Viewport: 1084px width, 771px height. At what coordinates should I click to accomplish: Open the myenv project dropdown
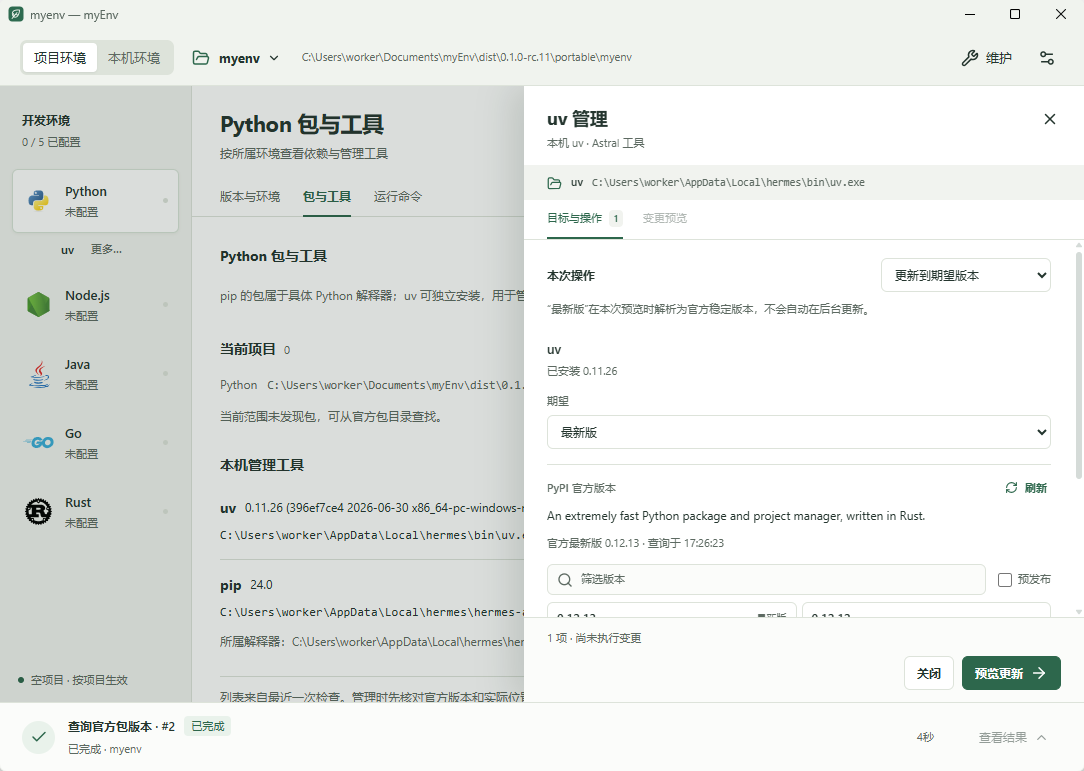pos(236,58)
